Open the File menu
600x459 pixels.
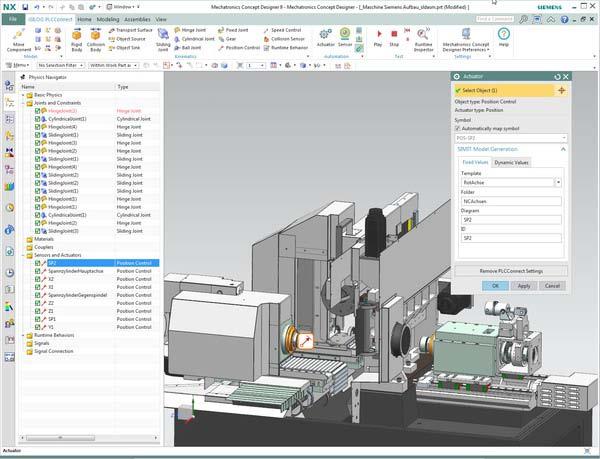pyautogui.click(x=13, y=19)
